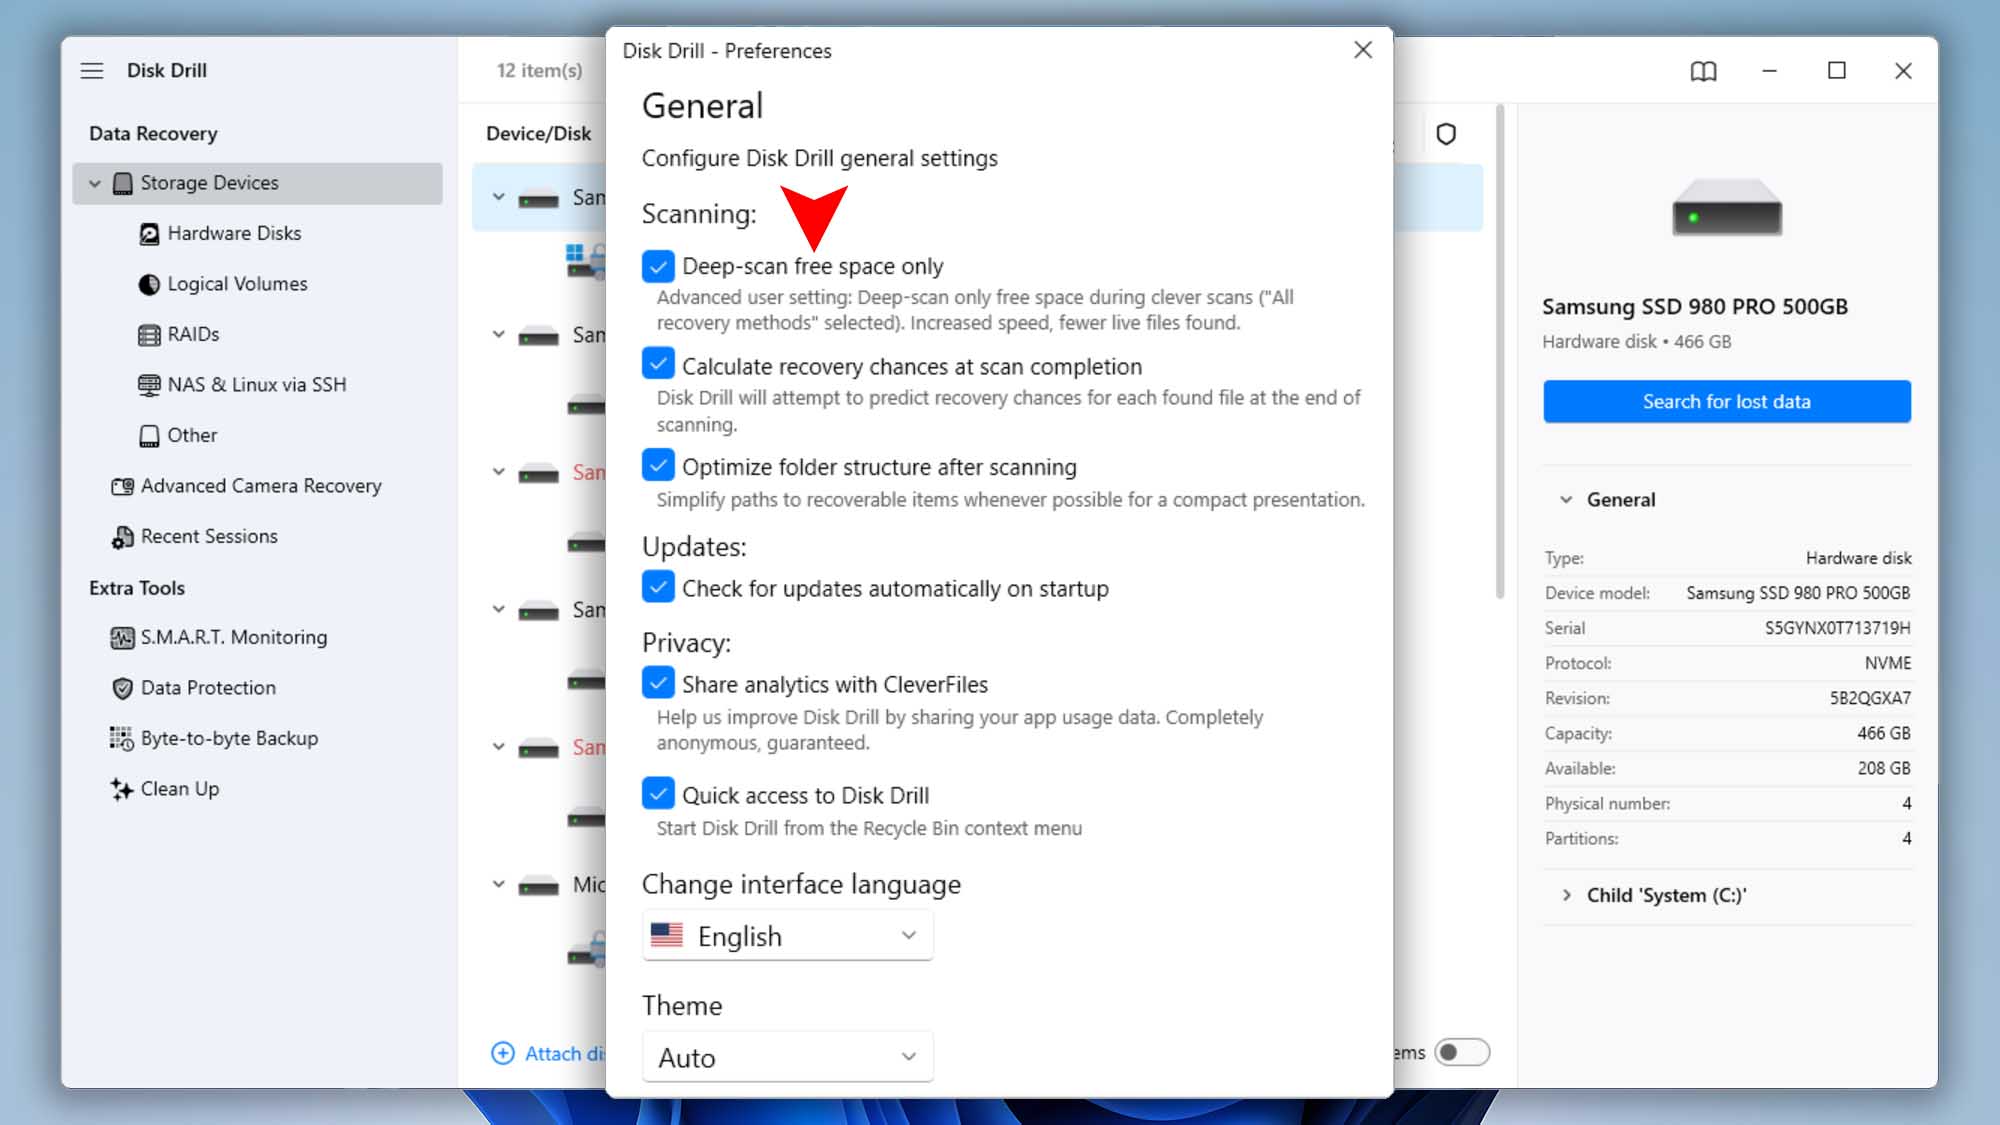Click the Logical Volumes pie icon
The height and width of the screenshot is (1125, 2000).
click(149, 284)
